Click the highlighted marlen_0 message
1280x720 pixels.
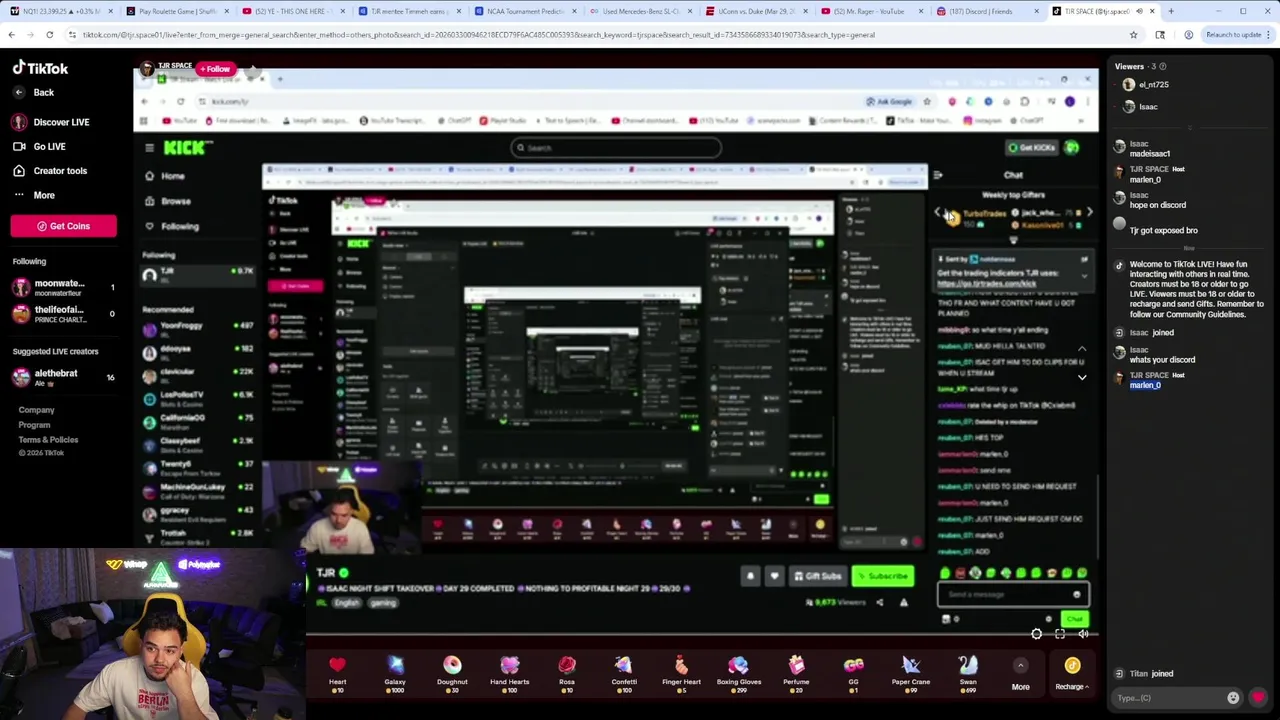point(1145,385)
